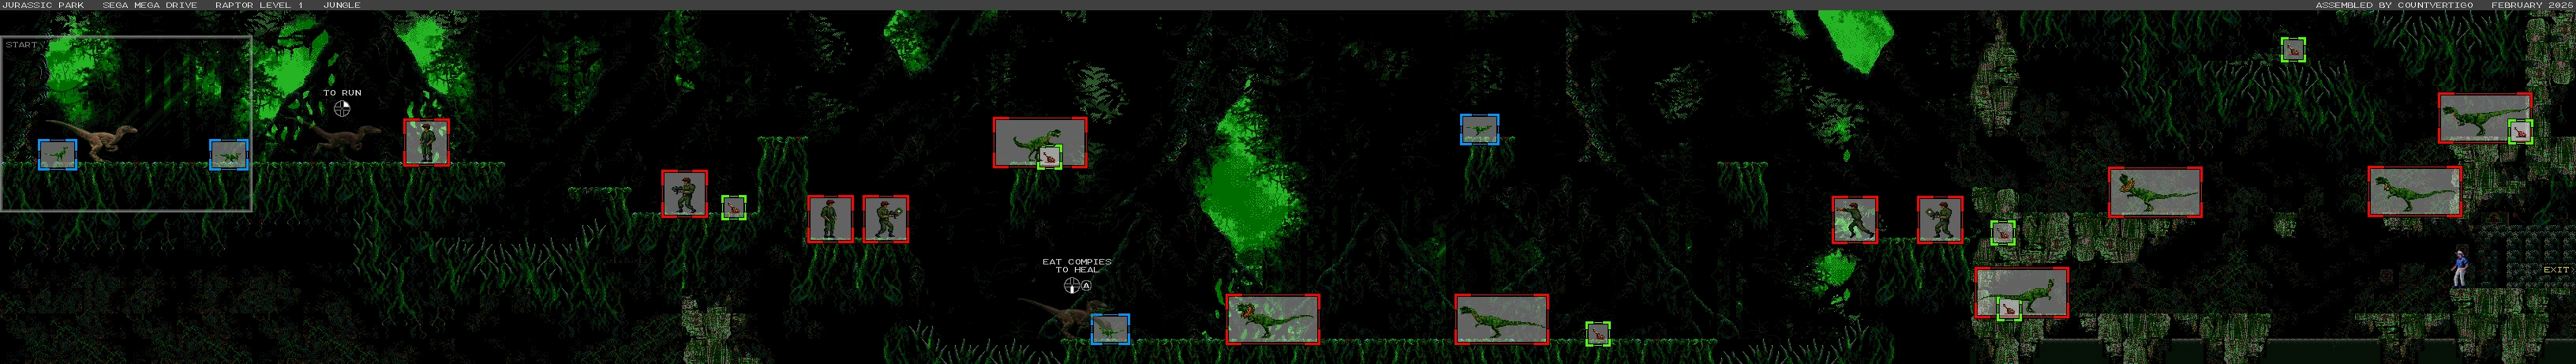Viewport: 2576px width, 364px height.
Task: Select the blue-framed compy high on the mid-level tree ledge
Action: (x=1479, y=129)
